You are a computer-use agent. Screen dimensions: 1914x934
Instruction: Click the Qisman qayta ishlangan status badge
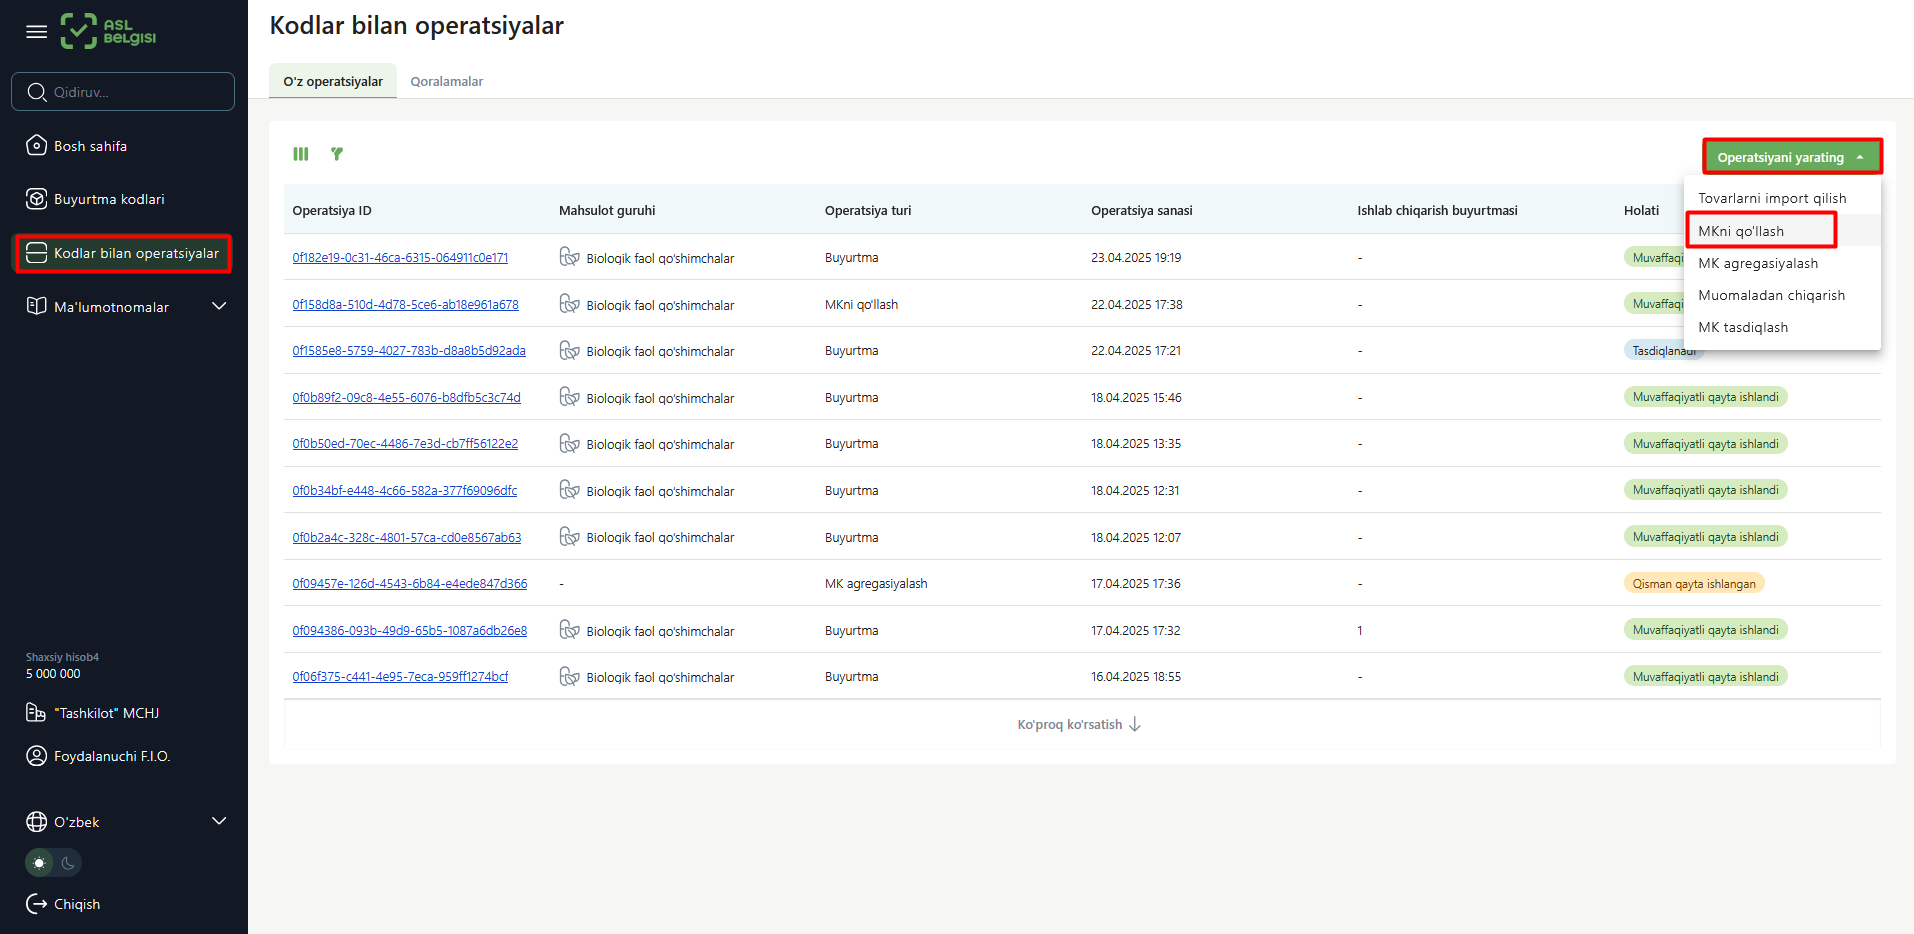click(1694, 584)
